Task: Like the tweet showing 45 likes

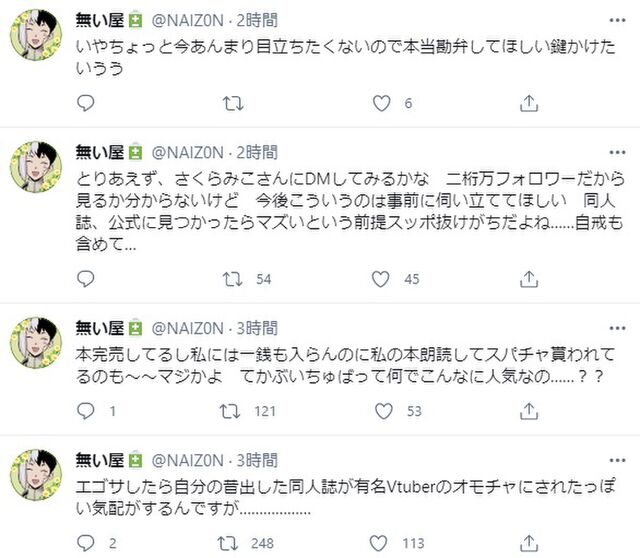Action: [x=381, y=279]
